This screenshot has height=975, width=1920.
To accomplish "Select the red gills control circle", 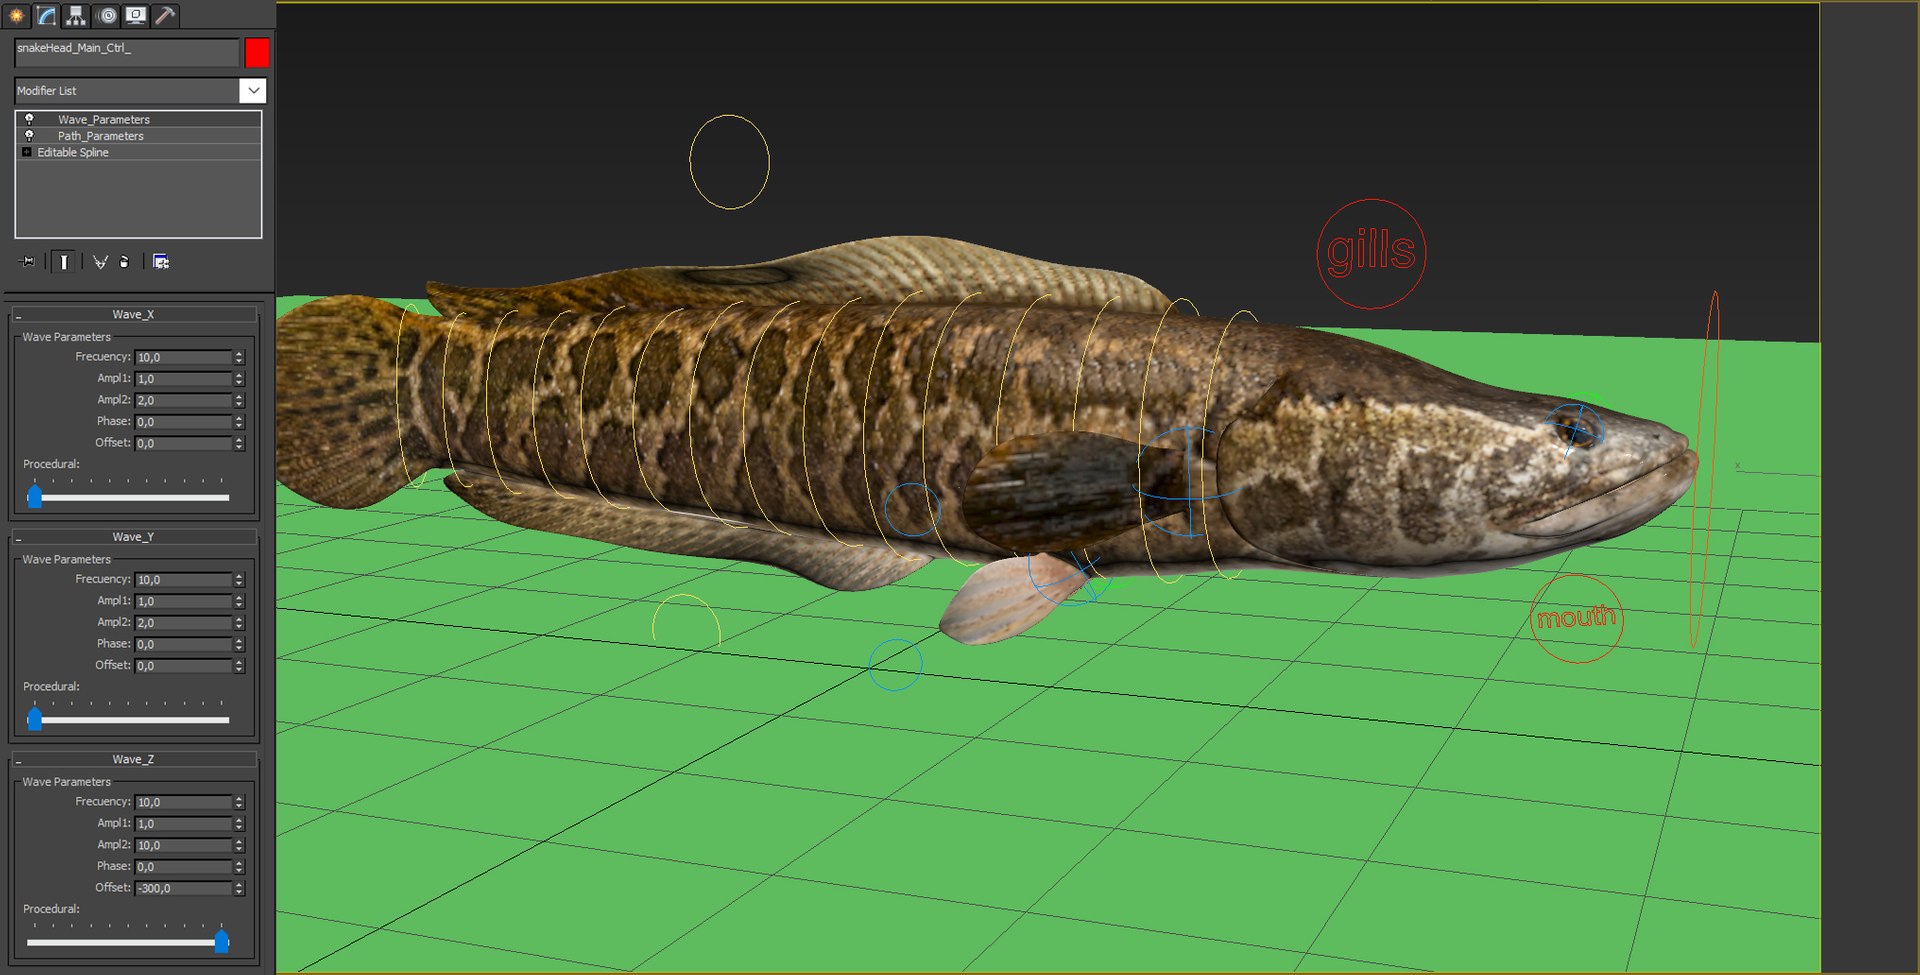I will [1371, 254].
